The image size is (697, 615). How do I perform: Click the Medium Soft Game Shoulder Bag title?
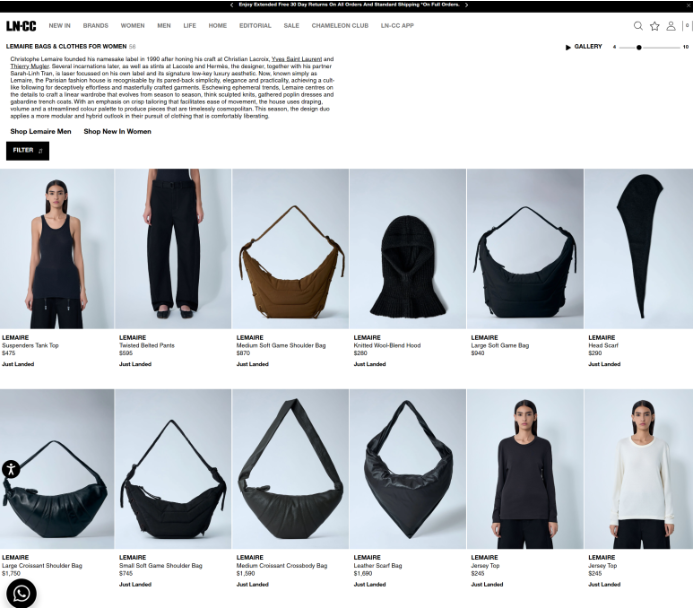(281, 345)
